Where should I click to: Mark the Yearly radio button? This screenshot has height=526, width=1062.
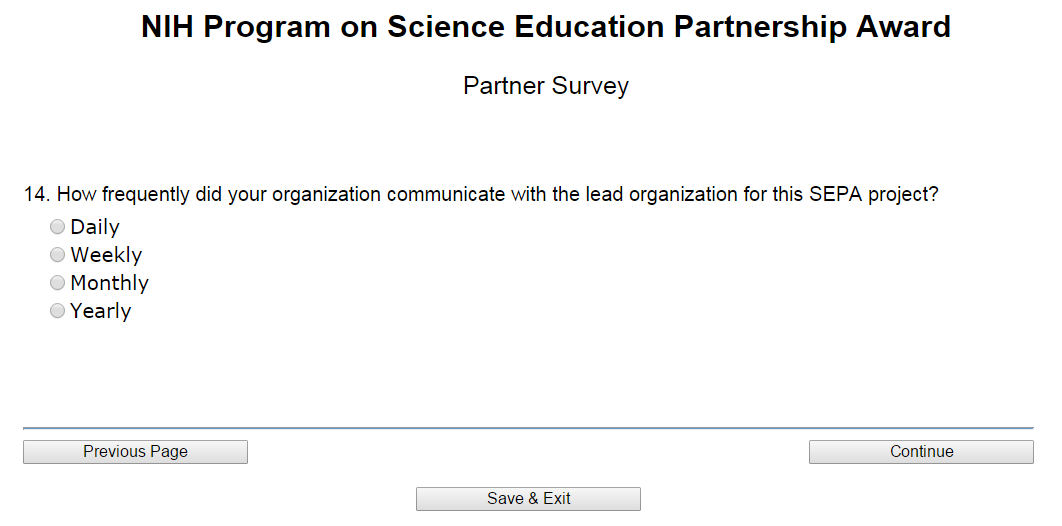tap(57, 311)
